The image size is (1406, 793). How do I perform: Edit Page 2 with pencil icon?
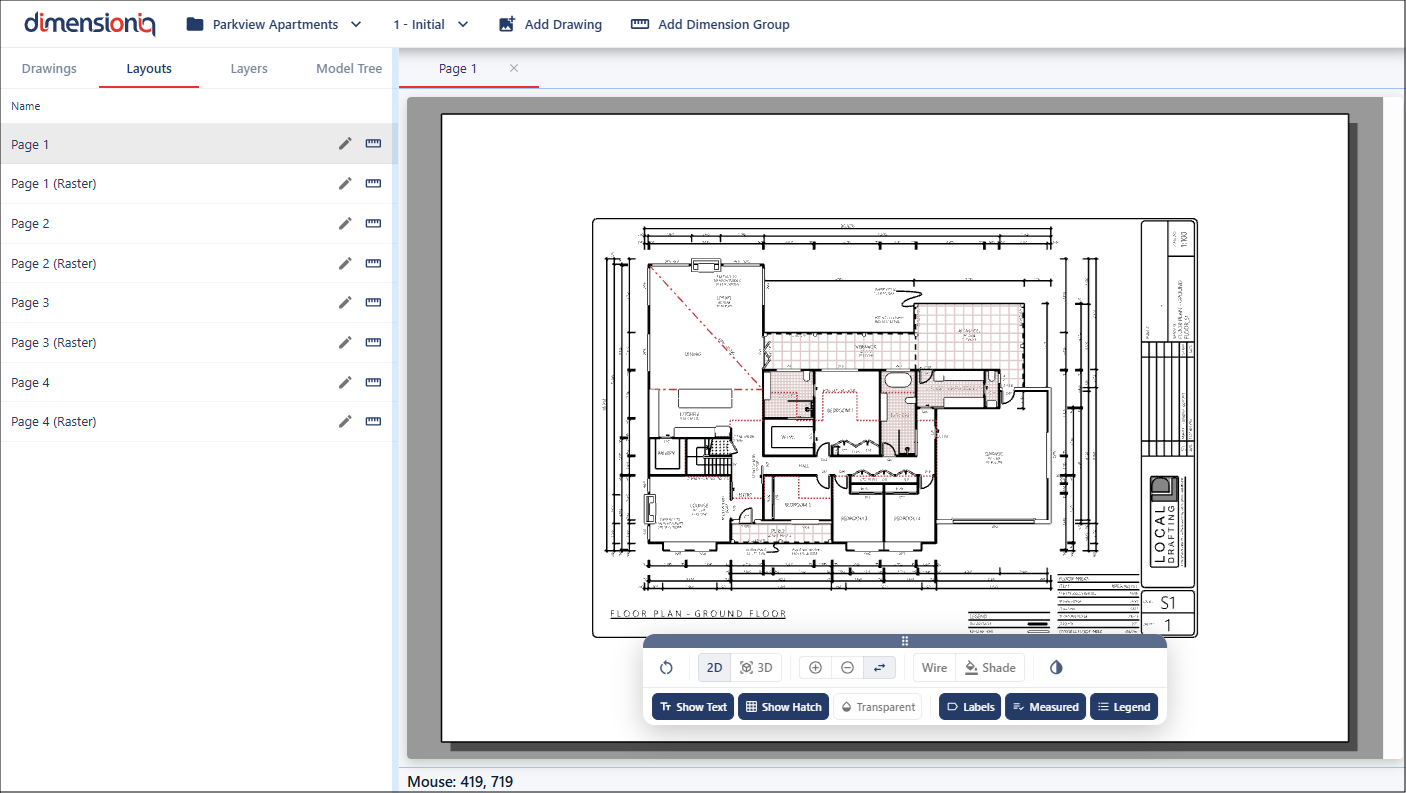tap(345, 224)
